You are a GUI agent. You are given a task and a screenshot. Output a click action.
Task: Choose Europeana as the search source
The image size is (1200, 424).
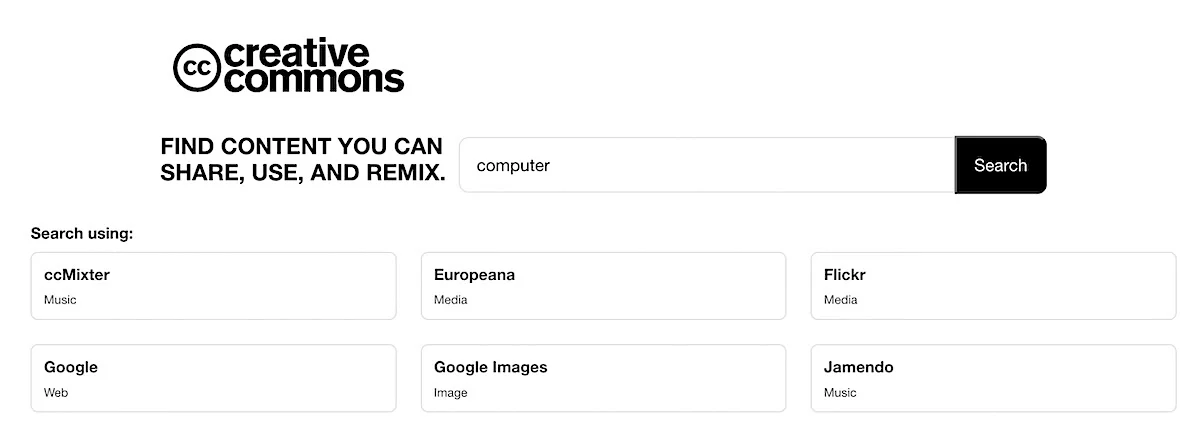pos(603,286)
